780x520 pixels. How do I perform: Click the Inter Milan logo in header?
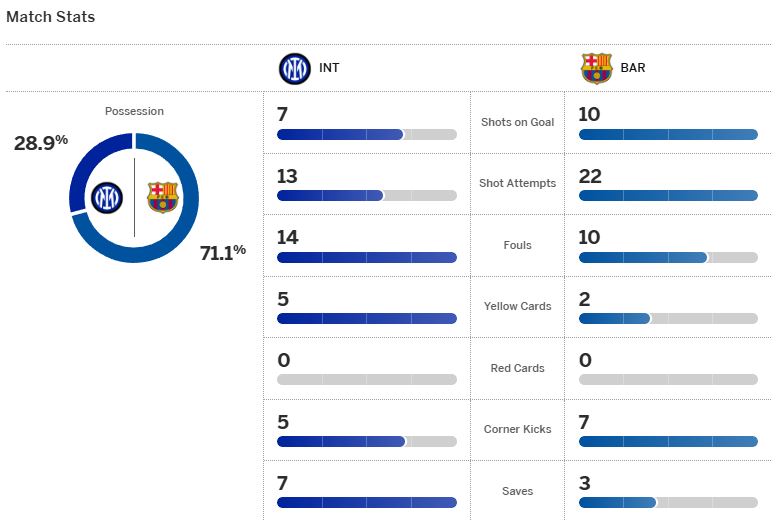tap(294, 69)
